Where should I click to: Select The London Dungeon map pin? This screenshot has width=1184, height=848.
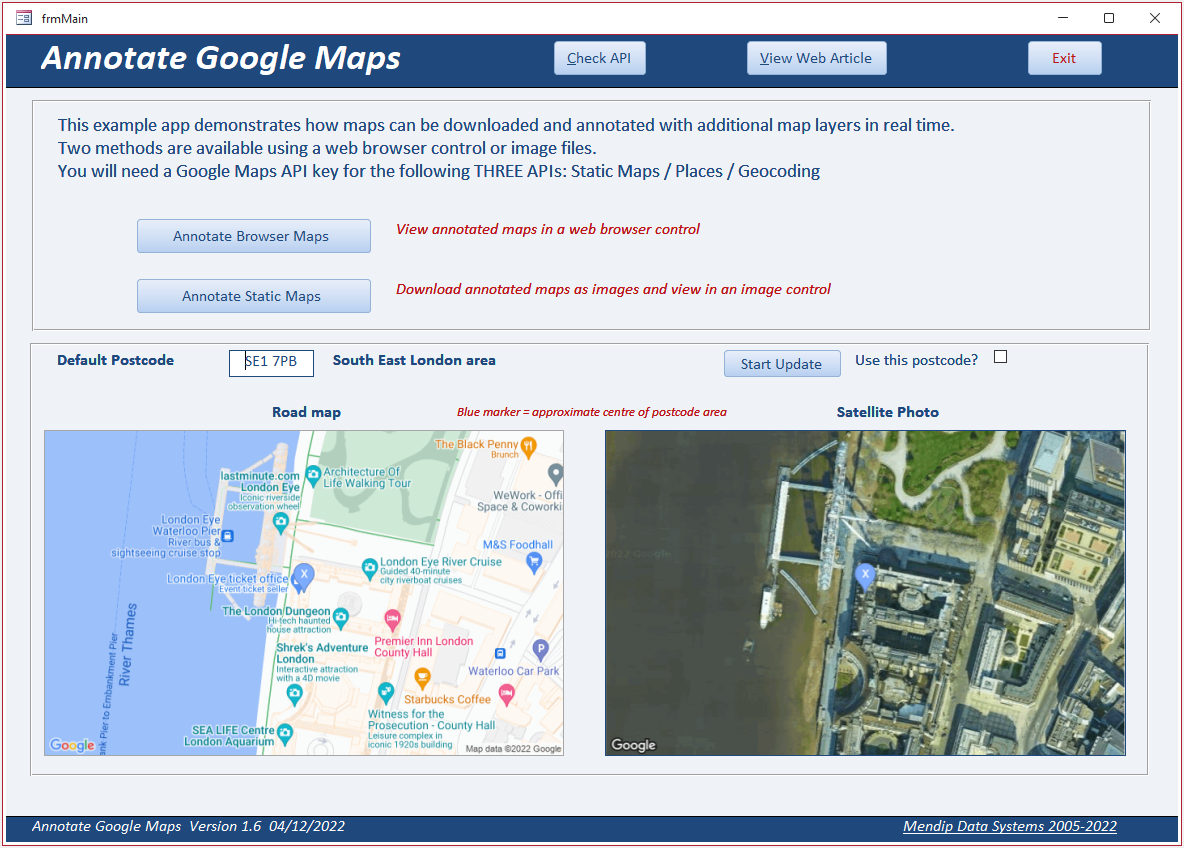[341, 618]
